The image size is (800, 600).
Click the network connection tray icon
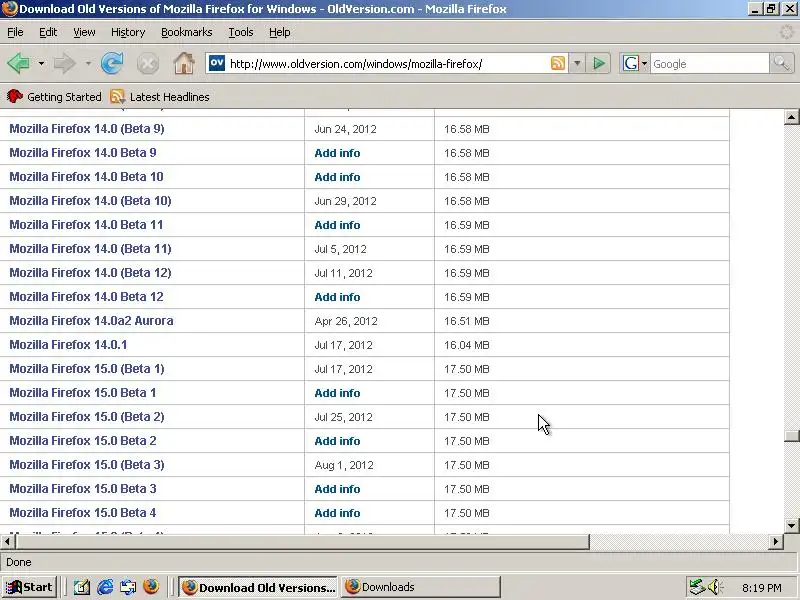pyautogui.click(x=696, y=587)
